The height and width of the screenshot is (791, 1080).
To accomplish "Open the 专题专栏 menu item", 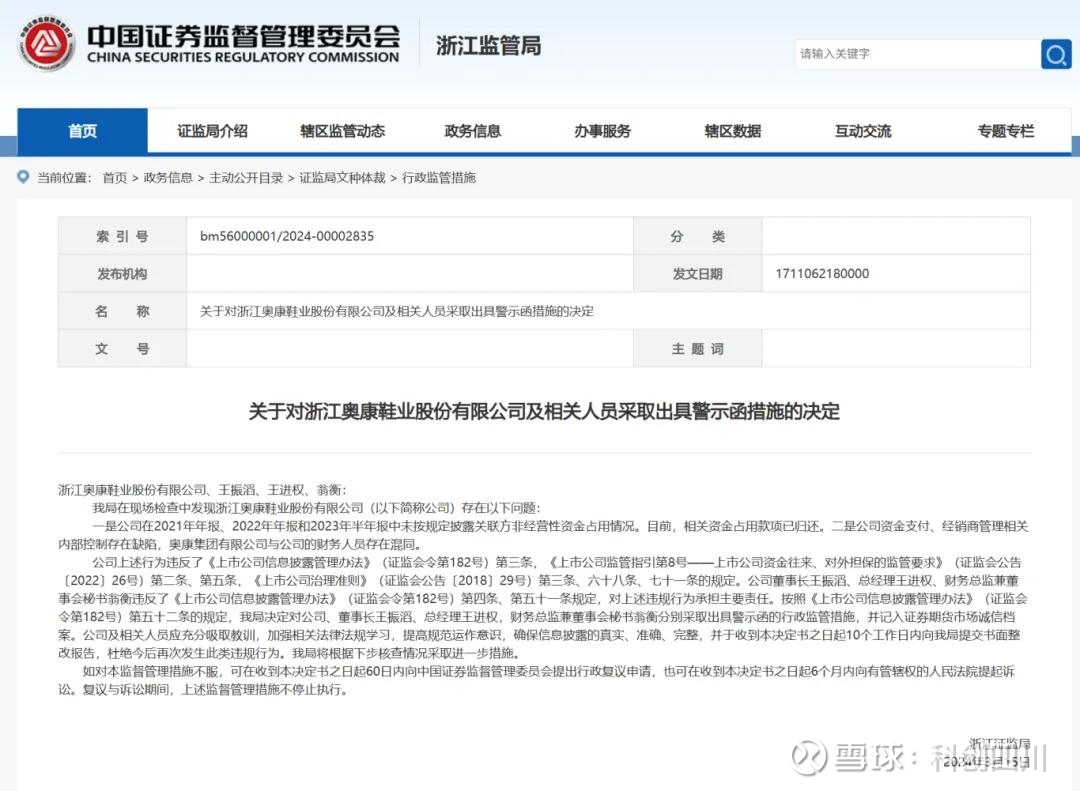I will pos(1006,131).
